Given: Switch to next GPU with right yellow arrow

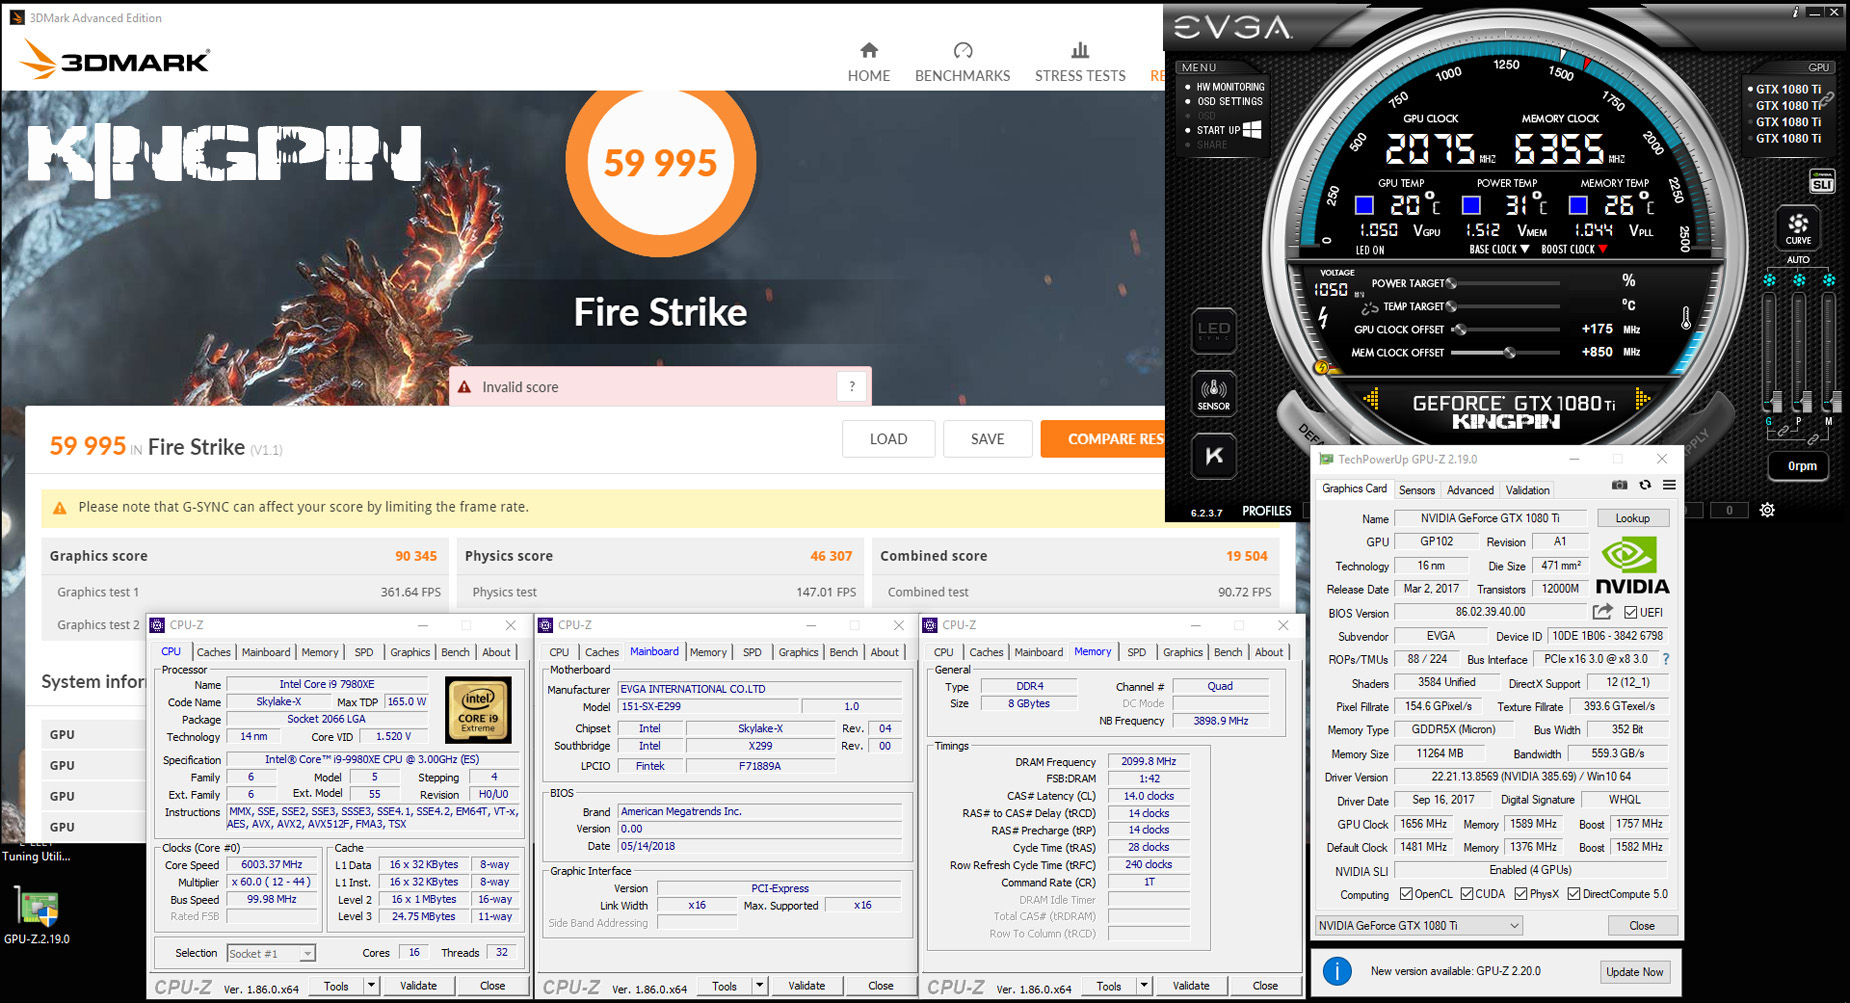Looking at the screenshot, I should click(1641, 400).
